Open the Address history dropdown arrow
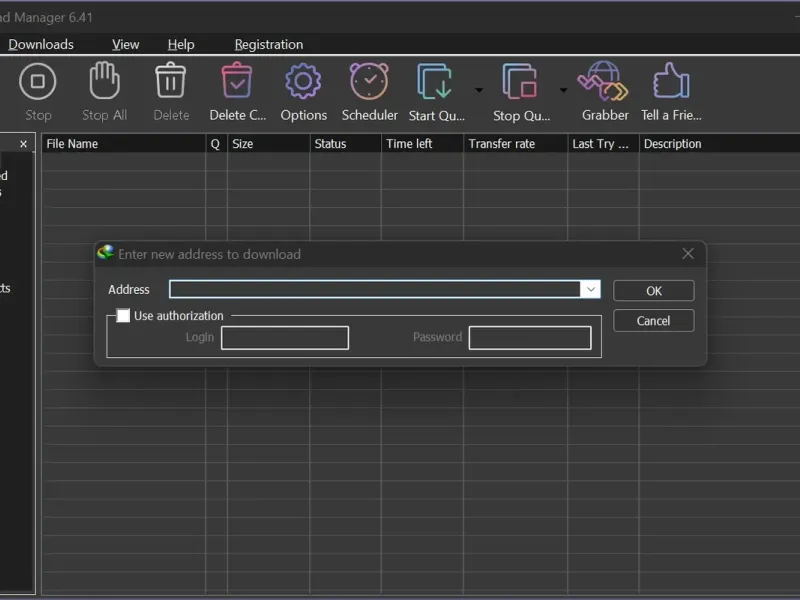The height and width of the screenshot is (600, 800). coord(591,289)
